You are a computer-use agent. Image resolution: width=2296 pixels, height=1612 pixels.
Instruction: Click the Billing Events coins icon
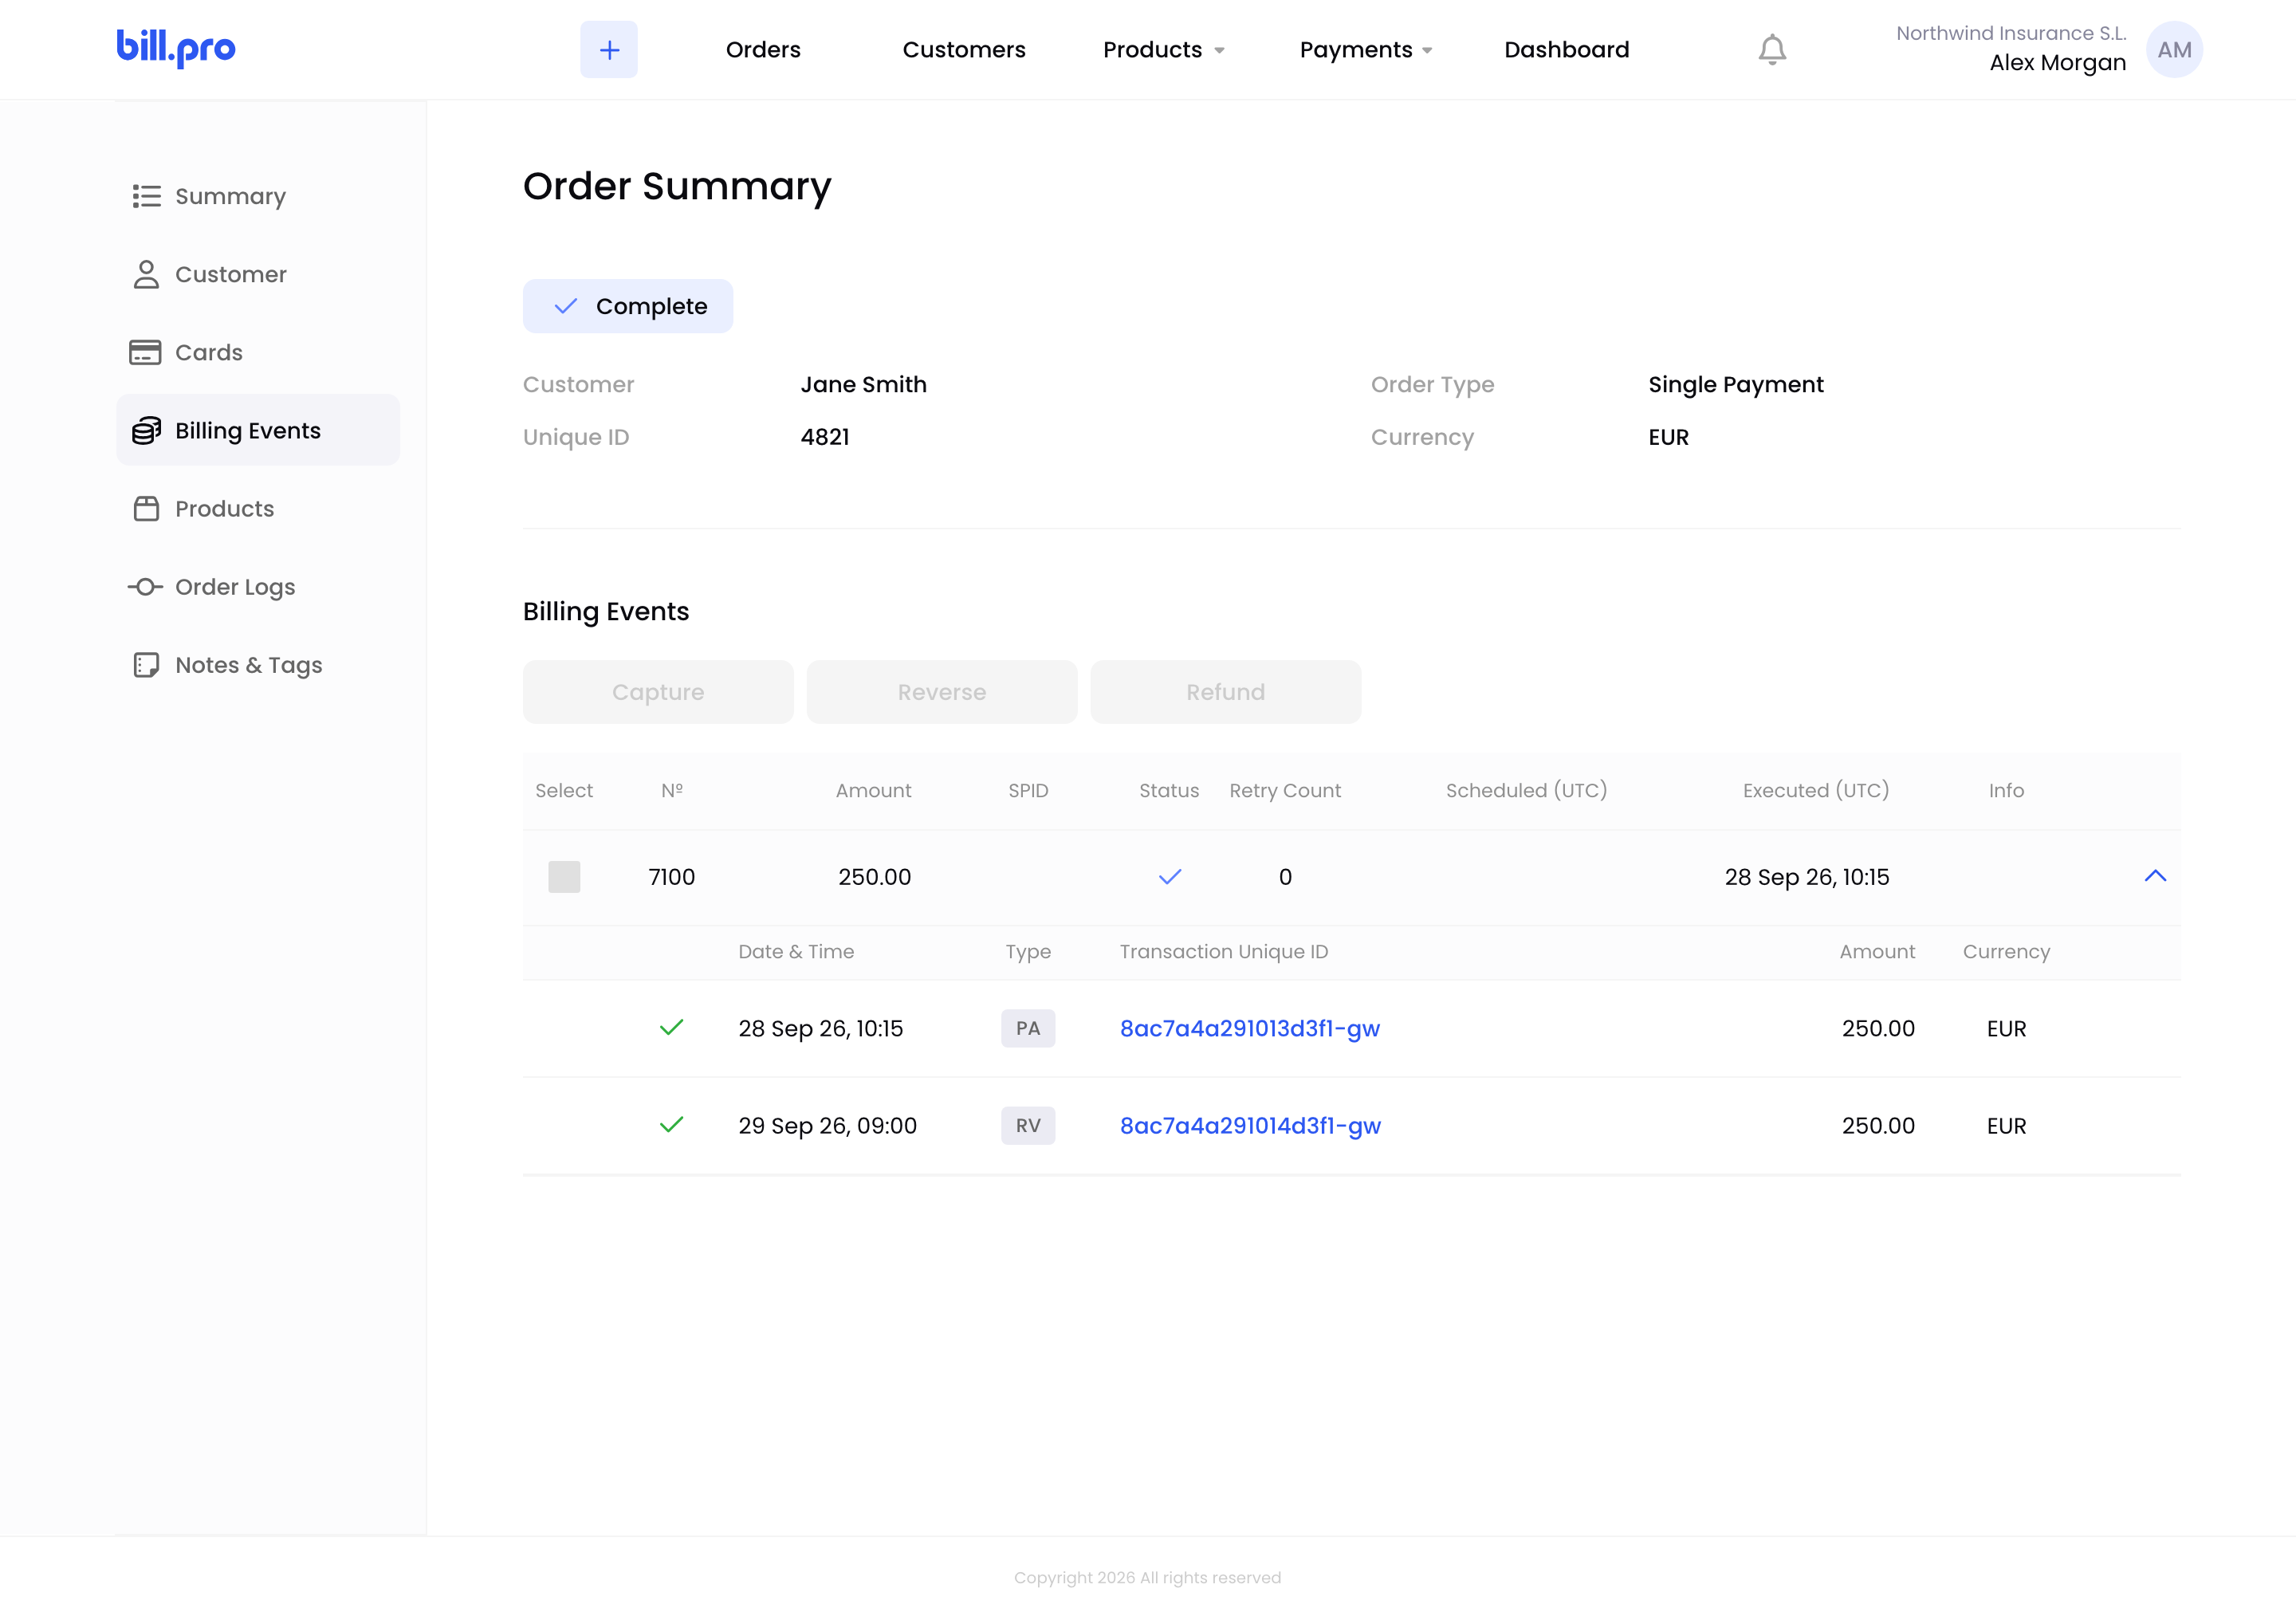coord(146,430)
